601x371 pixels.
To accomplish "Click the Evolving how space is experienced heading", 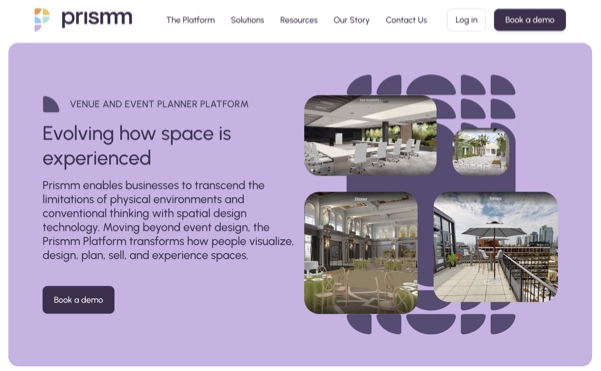I will [x=137, y=146].
